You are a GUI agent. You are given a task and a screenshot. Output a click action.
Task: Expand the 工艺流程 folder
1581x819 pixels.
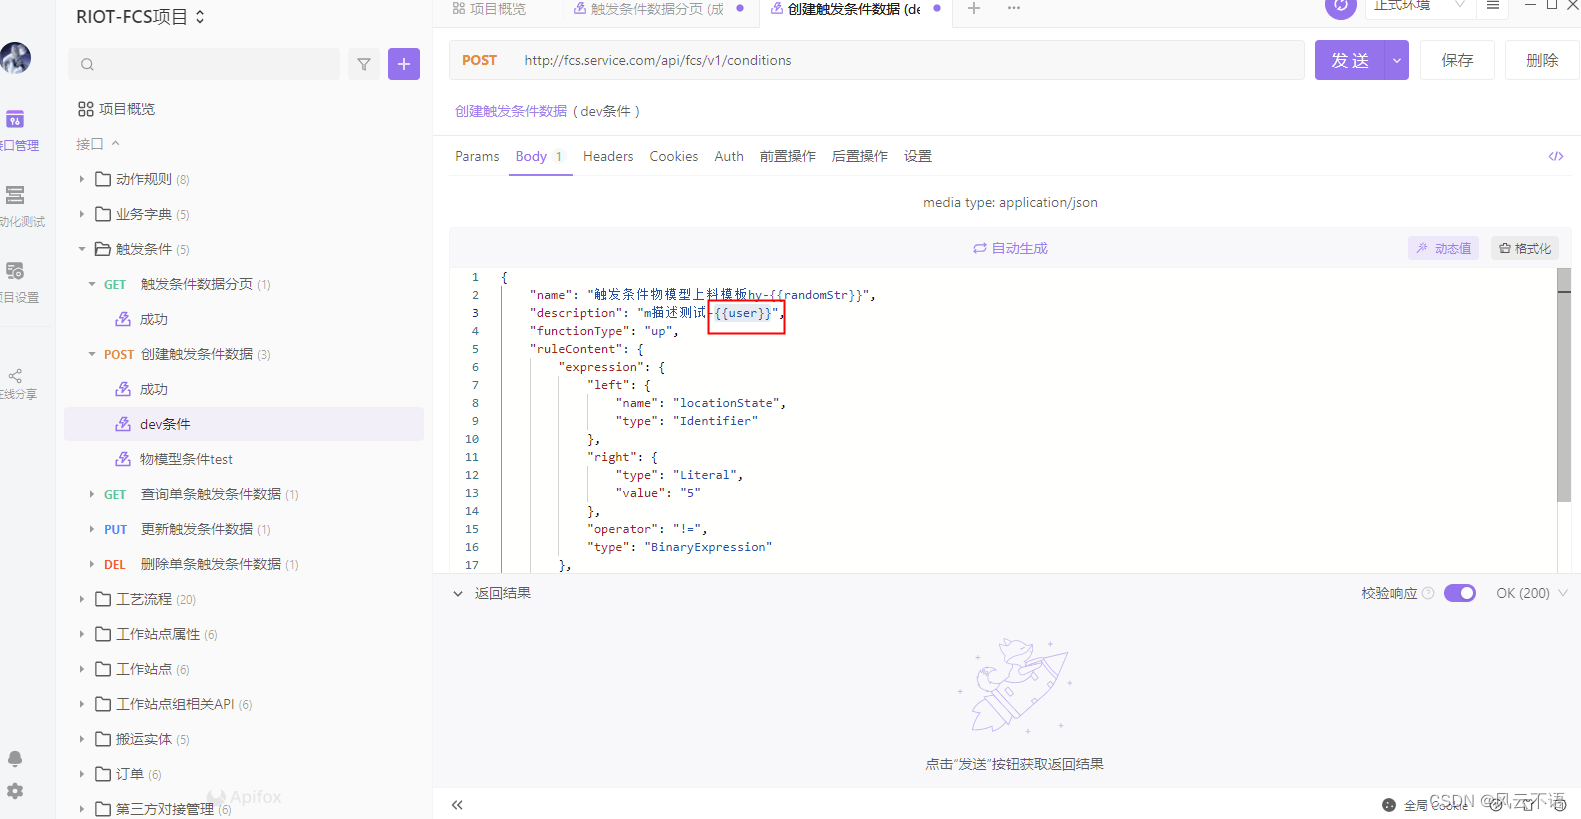click(x=82, y=599)
